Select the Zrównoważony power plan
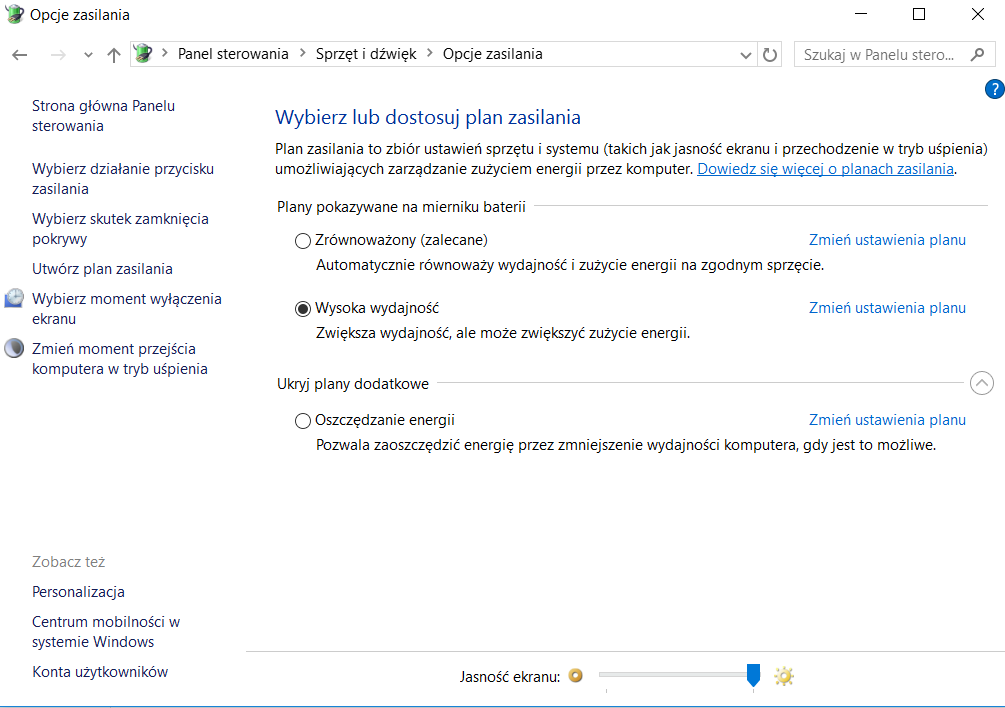 tap(302, 240)
